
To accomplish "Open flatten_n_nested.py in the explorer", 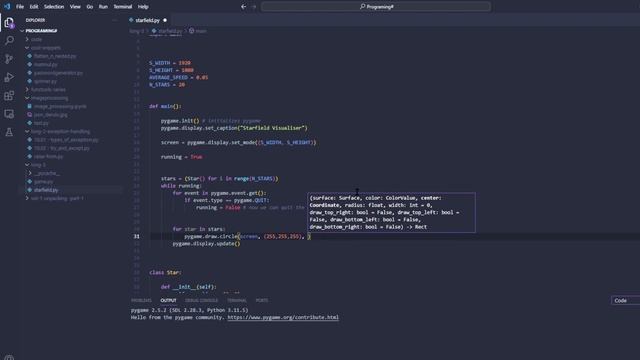I will point(55,56).
